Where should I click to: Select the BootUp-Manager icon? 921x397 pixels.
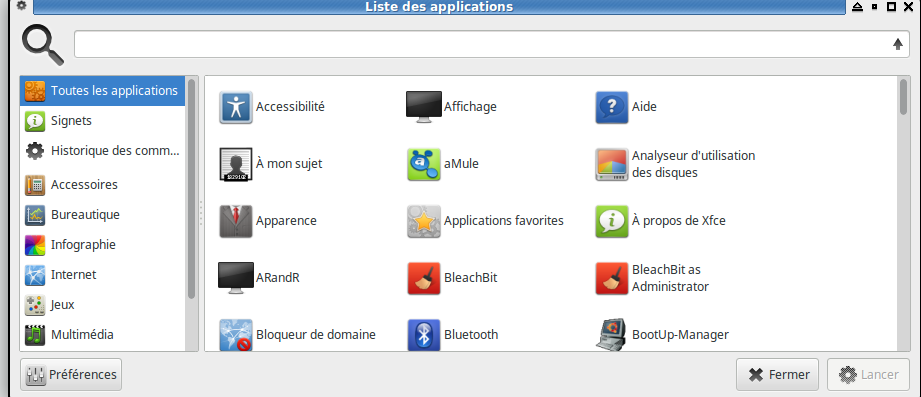coord(611,335)
